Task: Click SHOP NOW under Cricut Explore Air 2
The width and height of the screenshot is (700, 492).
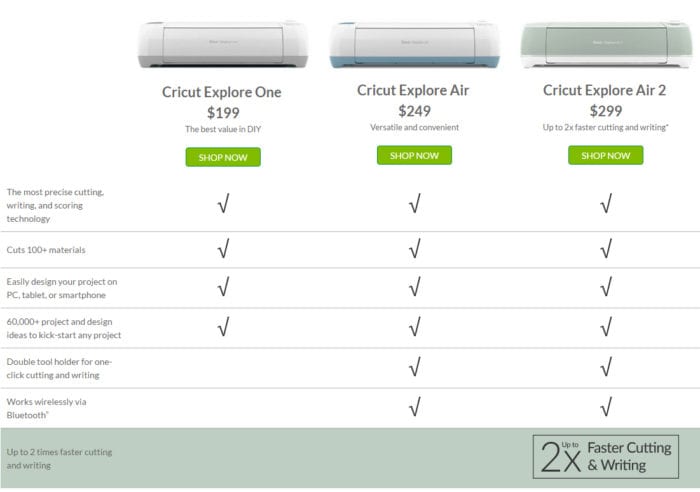Action: (605, 155)
